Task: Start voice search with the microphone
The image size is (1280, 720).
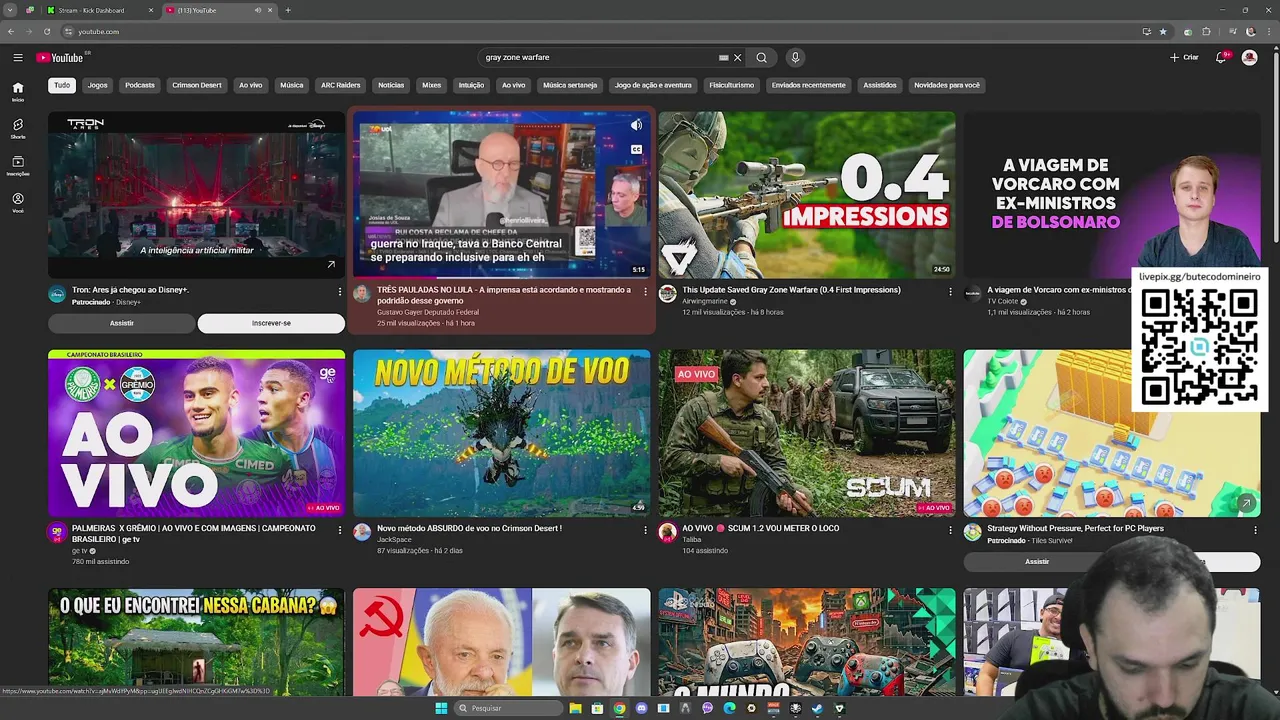Action: coord(795,58)
